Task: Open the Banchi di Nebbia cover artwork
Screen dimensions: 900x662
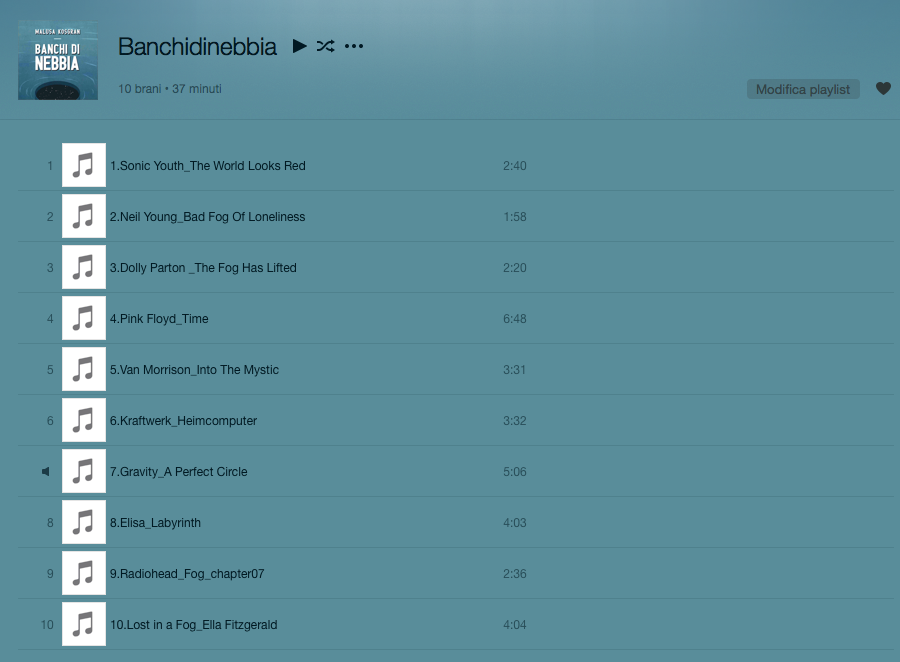Action: click(x=58, y=60)
